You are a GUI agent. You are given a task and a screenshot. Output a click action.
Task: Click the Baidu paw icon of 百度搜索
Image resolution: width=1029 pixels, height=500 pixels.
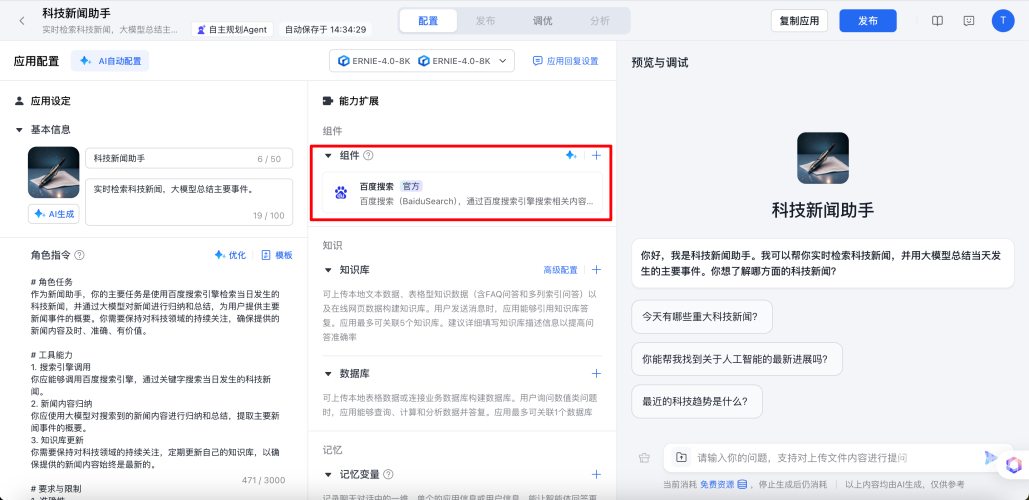pos(341,193)
